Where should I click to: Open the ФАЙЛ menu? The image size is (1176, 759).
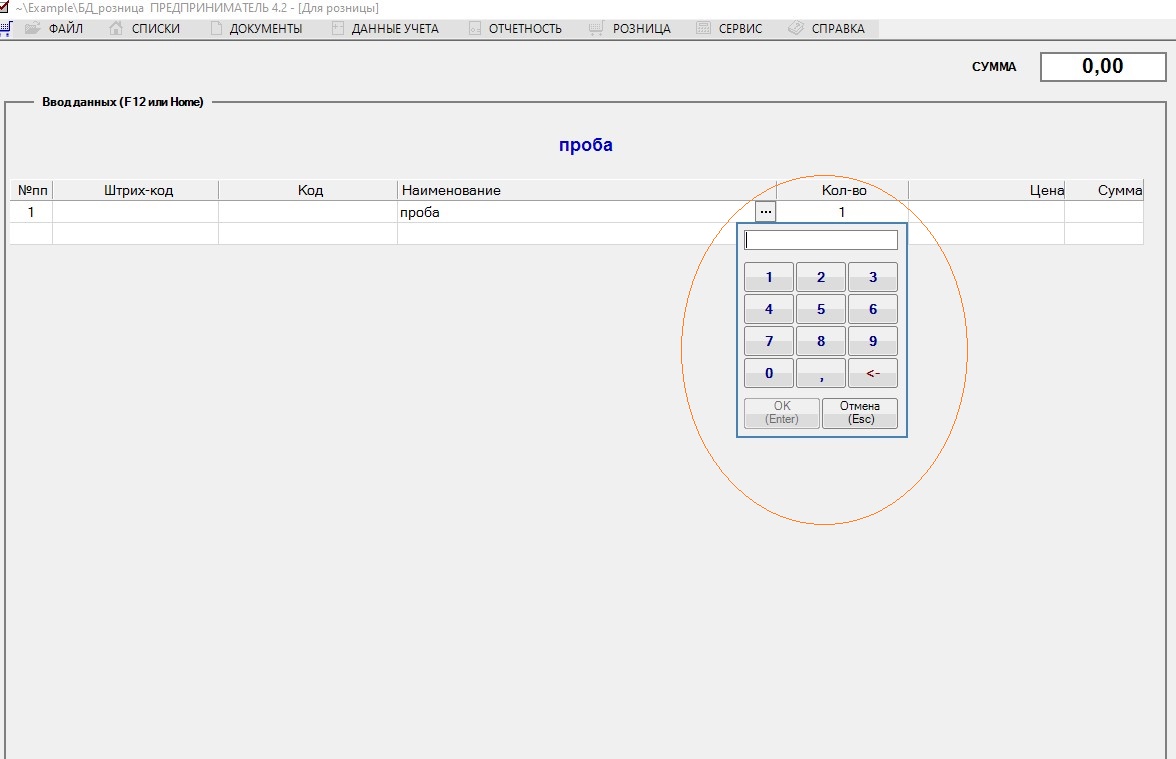click(x=64, y=29)
